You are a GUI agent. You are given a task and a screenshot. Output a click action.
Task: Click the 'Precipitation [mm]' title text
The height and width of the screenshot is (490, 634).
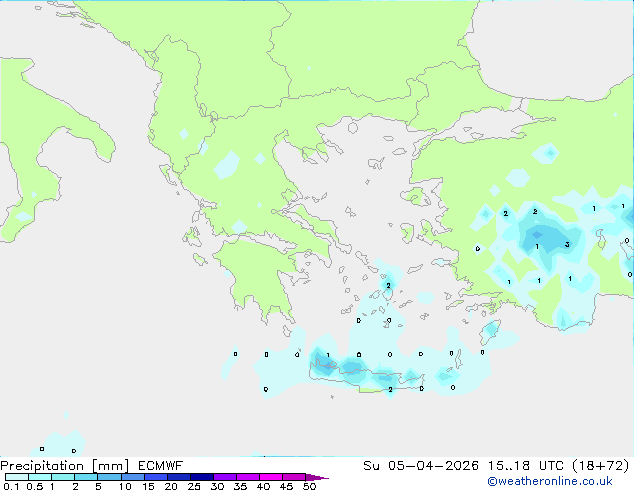64,466
